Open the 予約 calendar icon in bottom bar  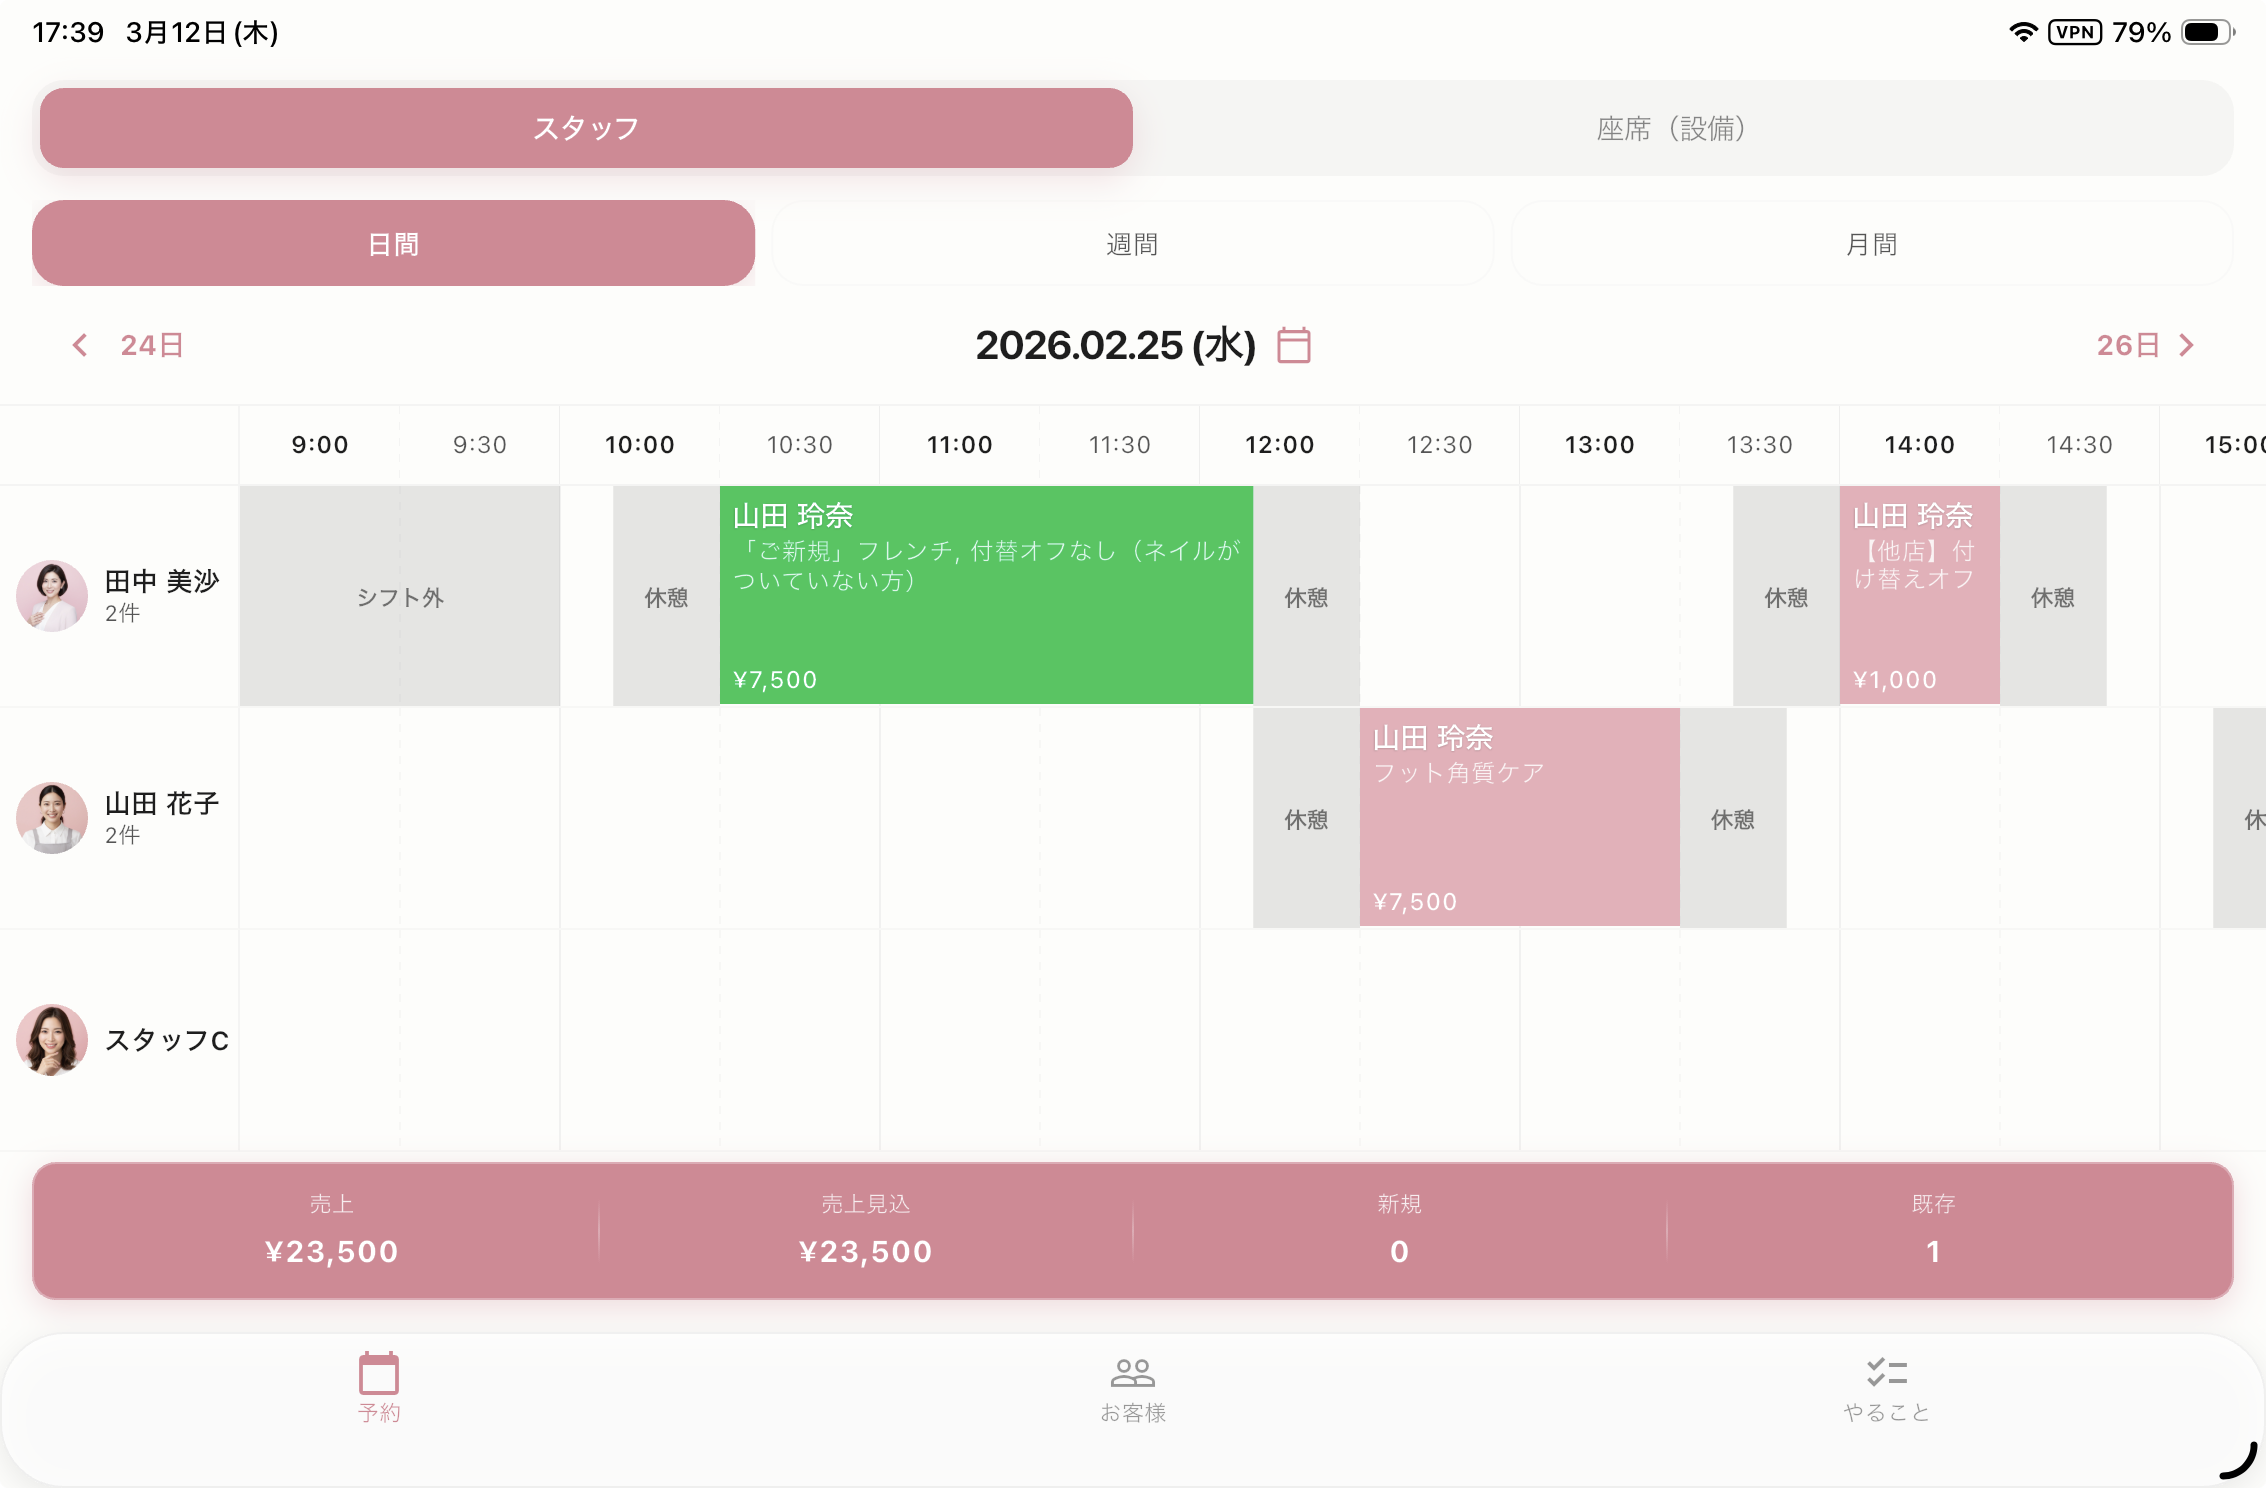tap(379, 1373)
